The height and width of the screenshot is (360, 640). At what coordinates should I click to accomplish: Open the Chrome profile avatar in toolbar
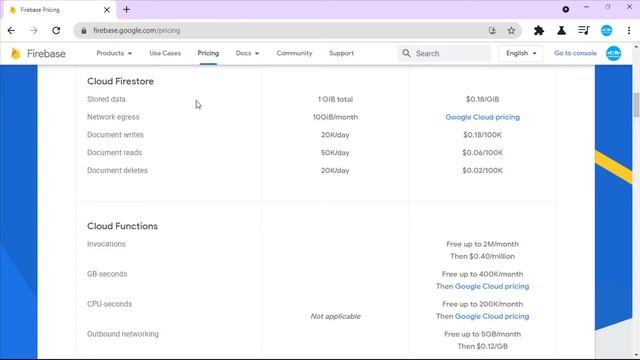(606, 31)
